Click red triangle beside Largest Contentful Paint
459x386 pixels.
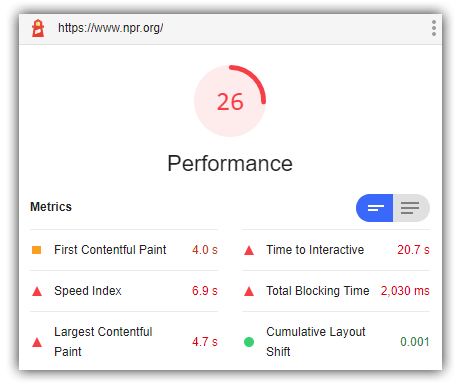click(37, 342)
